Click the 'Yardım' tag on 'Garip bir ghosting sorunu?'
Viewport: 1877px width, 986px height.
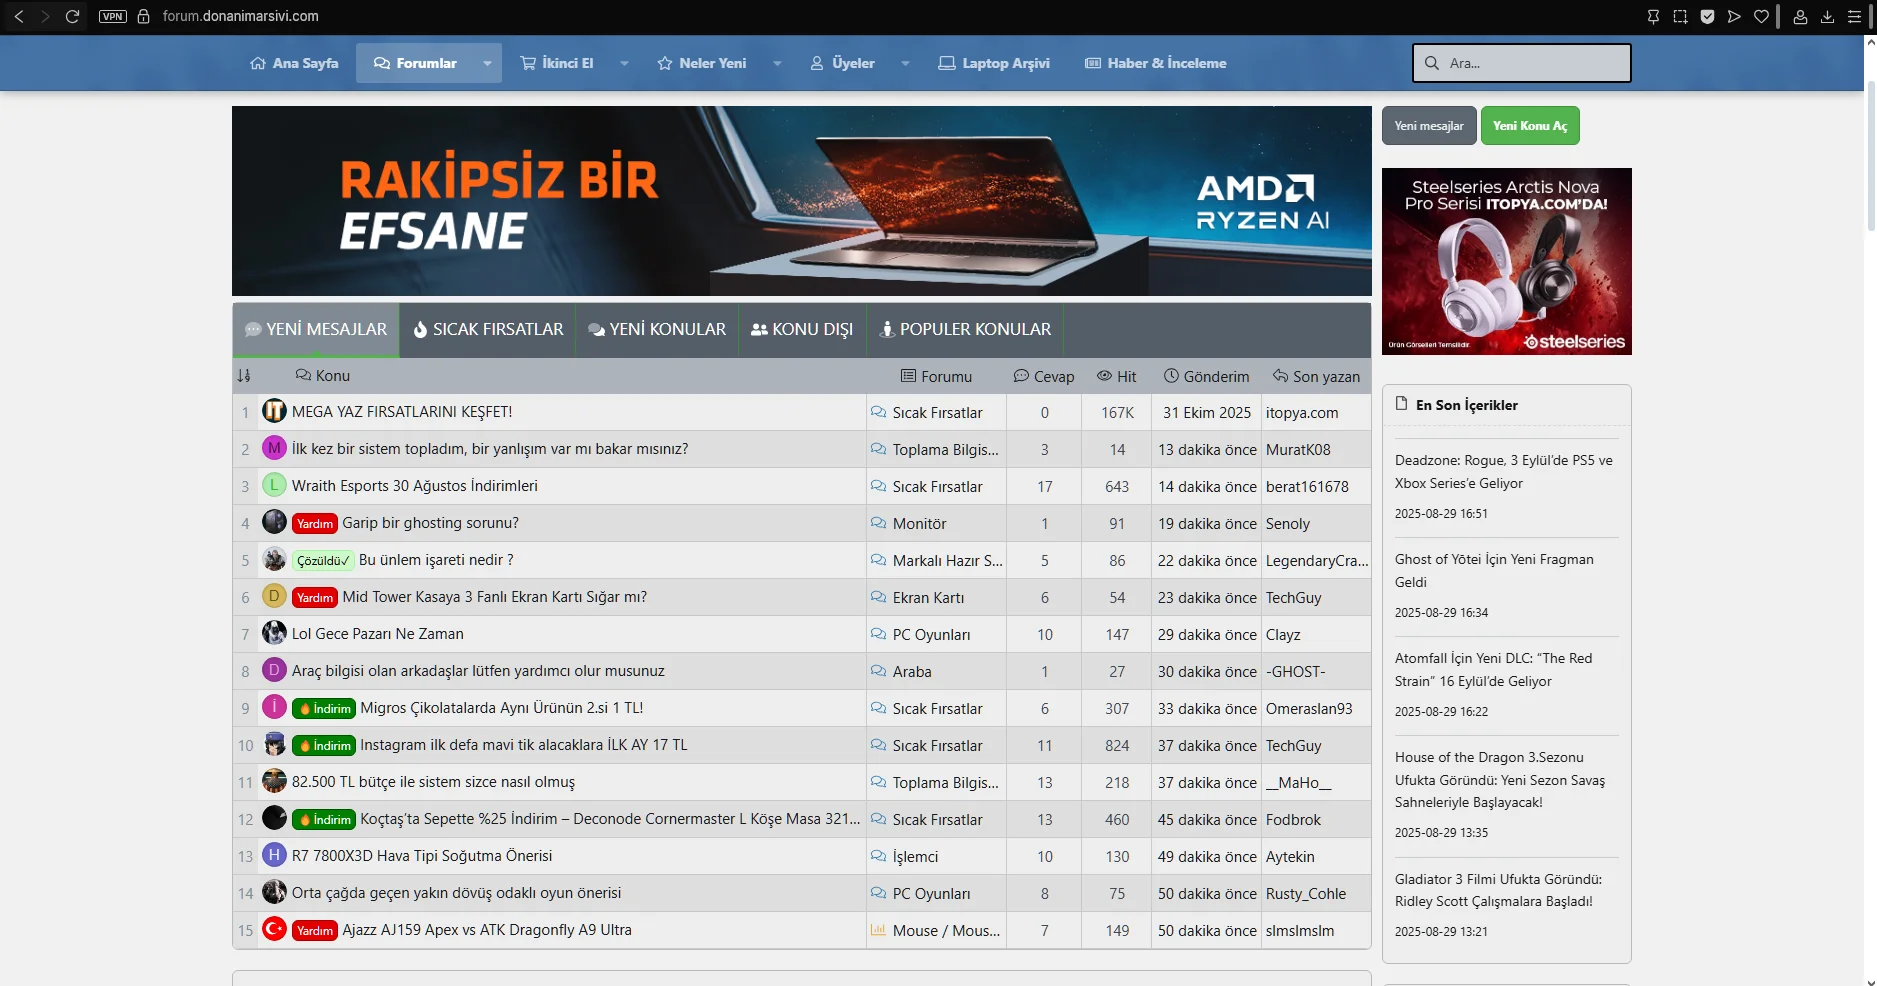click(x=315, y=523)
